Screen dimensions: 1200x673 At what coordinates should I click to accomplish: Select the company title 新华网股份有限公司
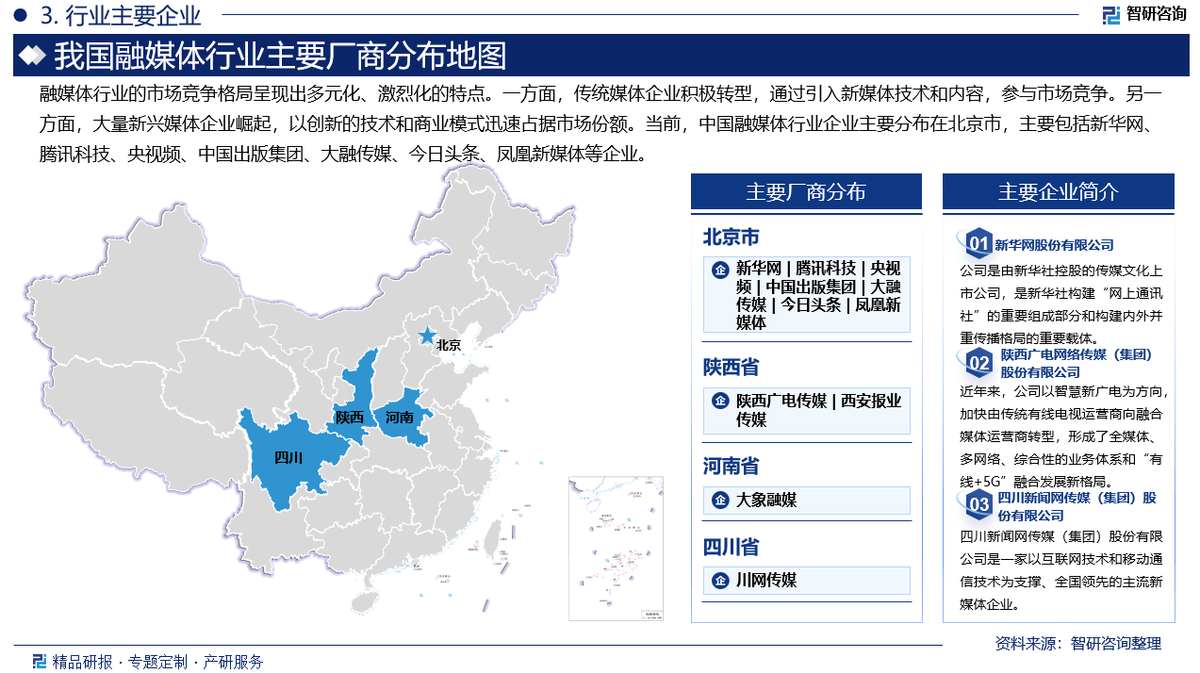(1054, 245)
